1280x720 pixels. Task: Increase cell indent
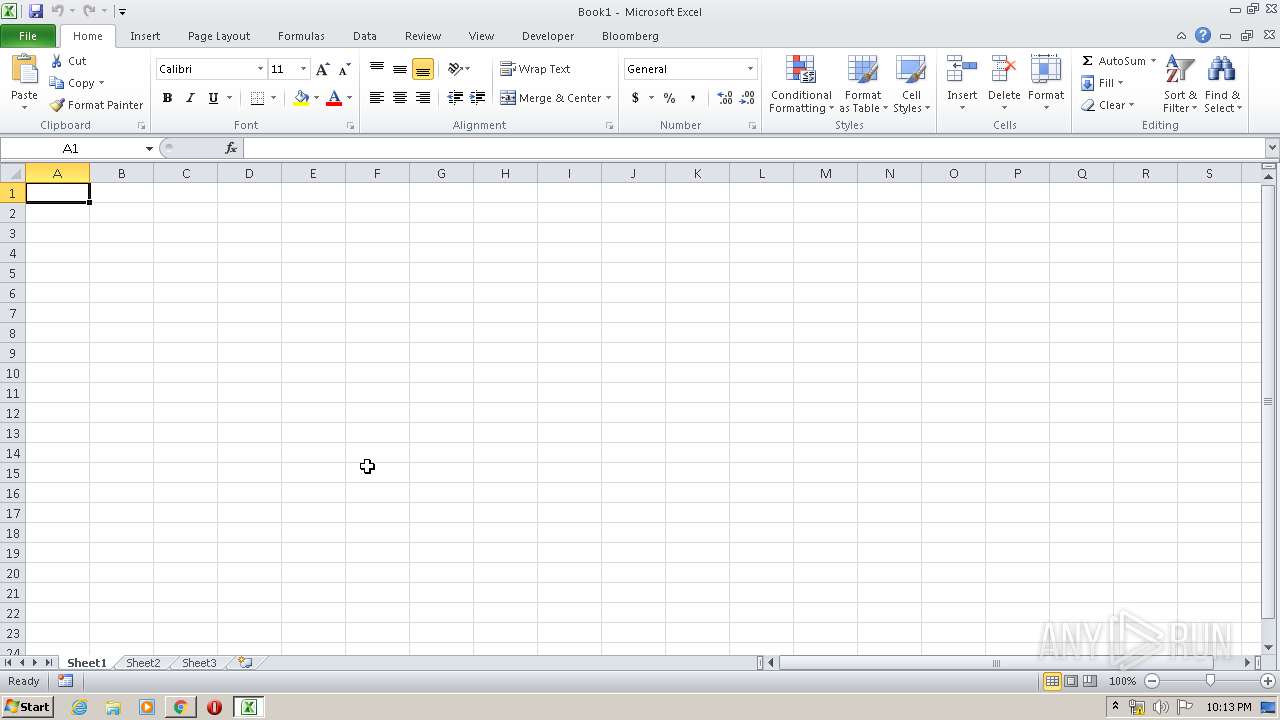[478, 98]
